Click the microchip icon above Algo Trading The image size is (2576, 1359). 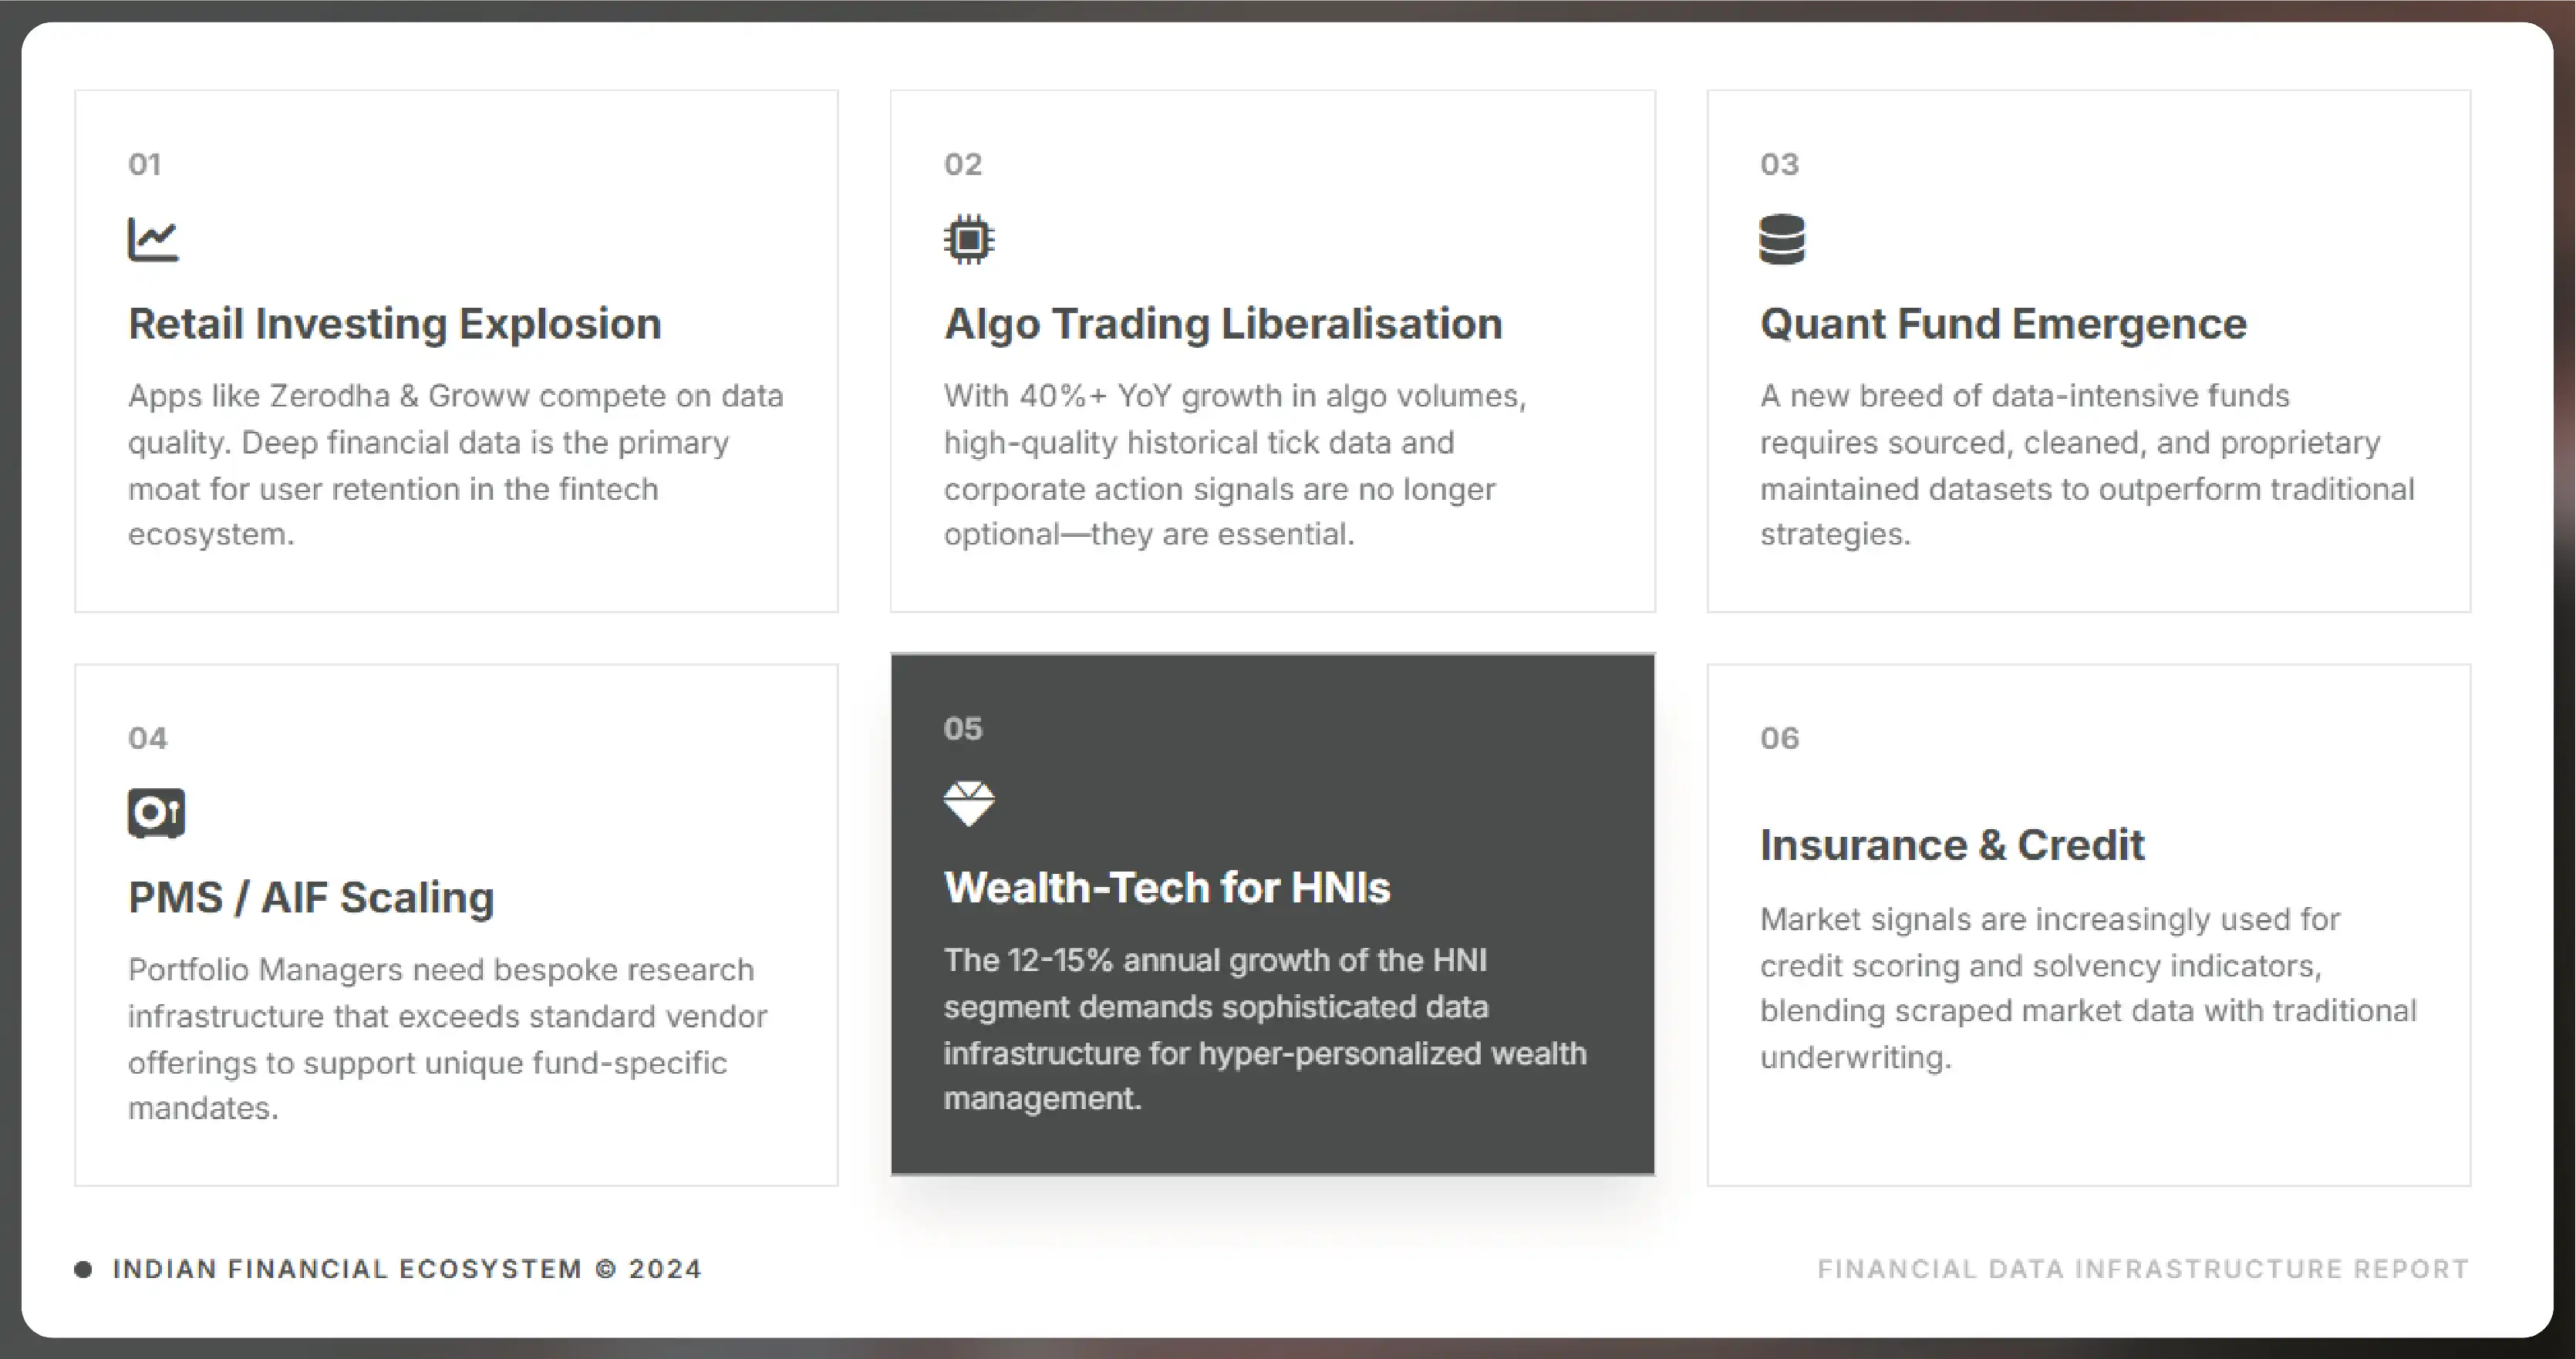pyautogui.click(x=968, y=240)
